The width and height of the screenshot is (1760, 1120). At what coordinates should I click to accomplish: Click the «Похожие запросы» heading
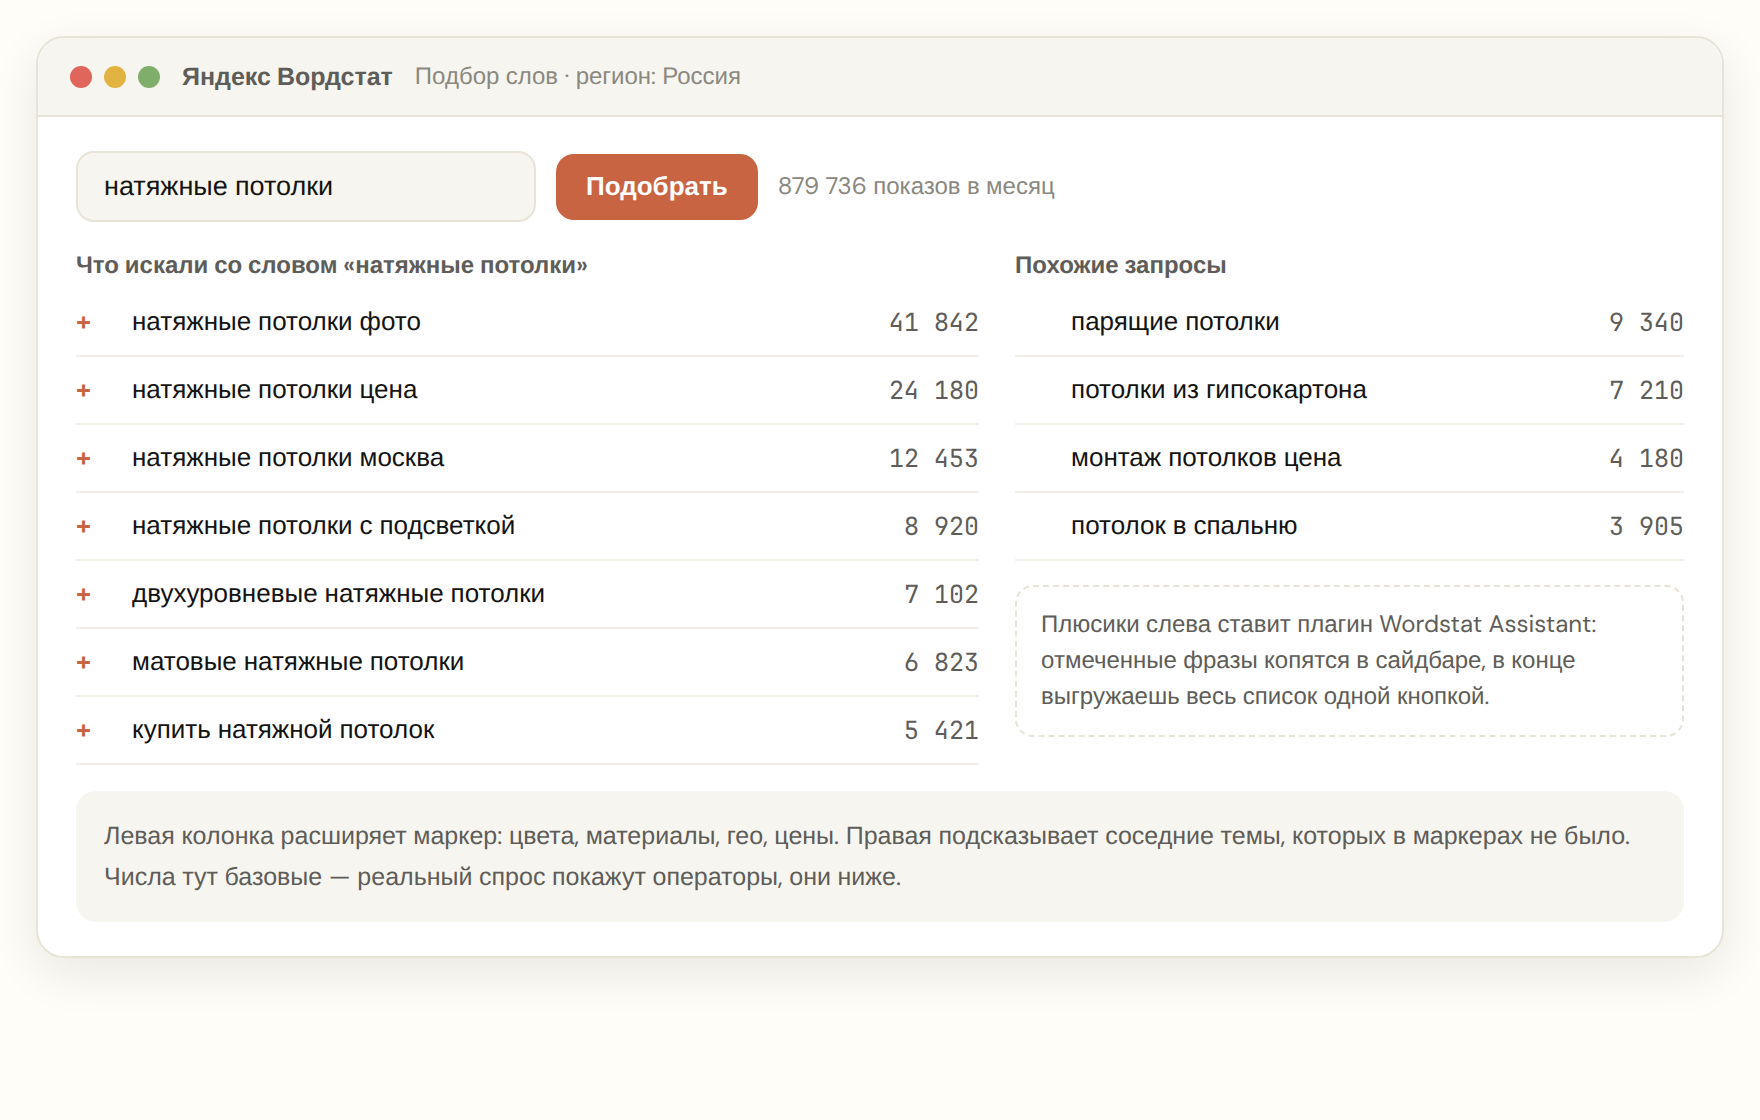coord(1120,265)
